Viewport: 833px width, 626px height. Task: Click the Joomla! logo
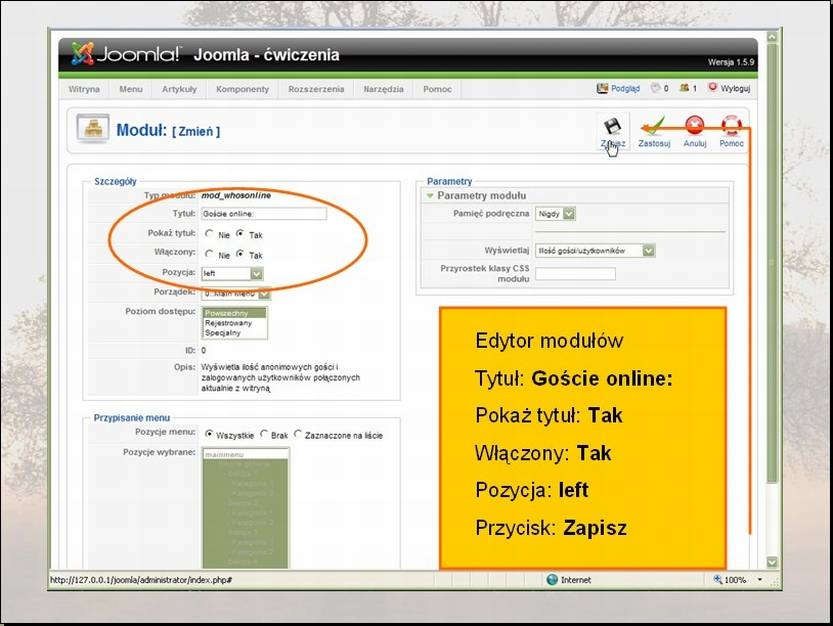click(x=125, y=54)
